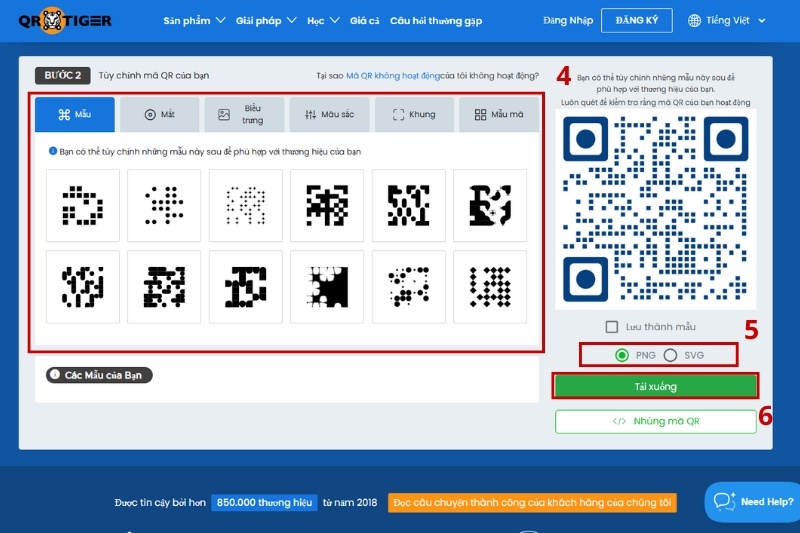
Task: Choose the fourth pattern in first row
Action: (x=327, y=206)
